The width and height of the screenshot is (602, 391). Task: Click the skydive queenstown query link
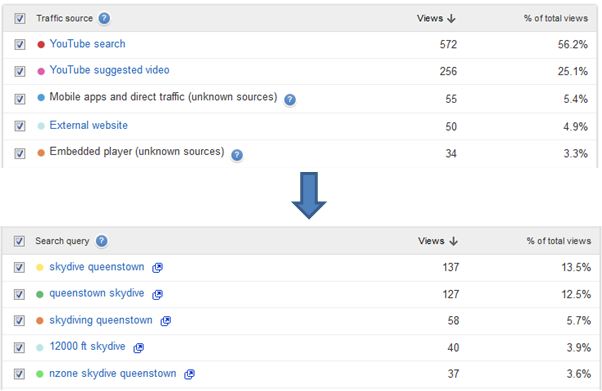pos(97,267)
